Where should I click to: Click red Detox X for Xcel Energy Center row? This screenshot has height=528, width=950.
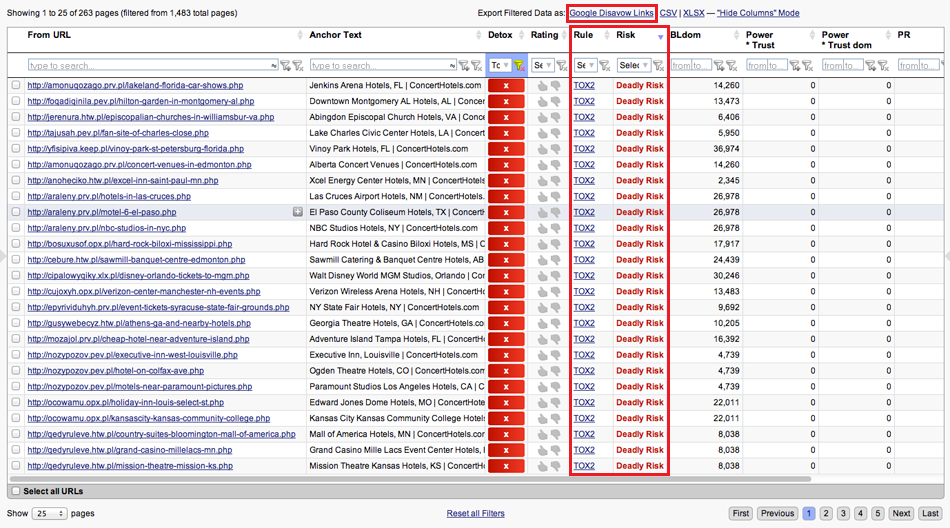pyautogui.click(x=506, y=181)
